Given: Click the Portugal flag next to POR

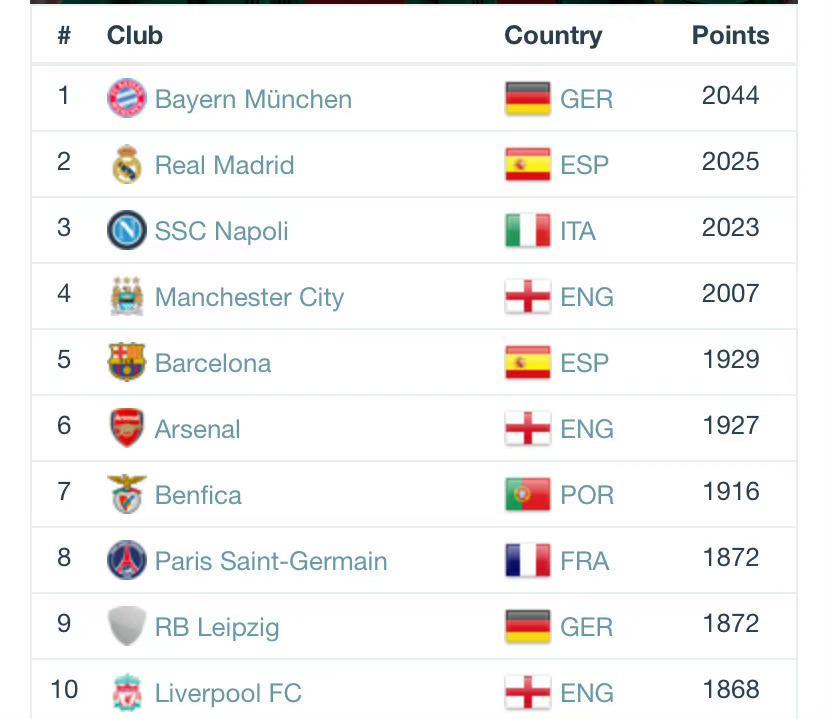Looking at the screenshot, I should click(527, 494).
